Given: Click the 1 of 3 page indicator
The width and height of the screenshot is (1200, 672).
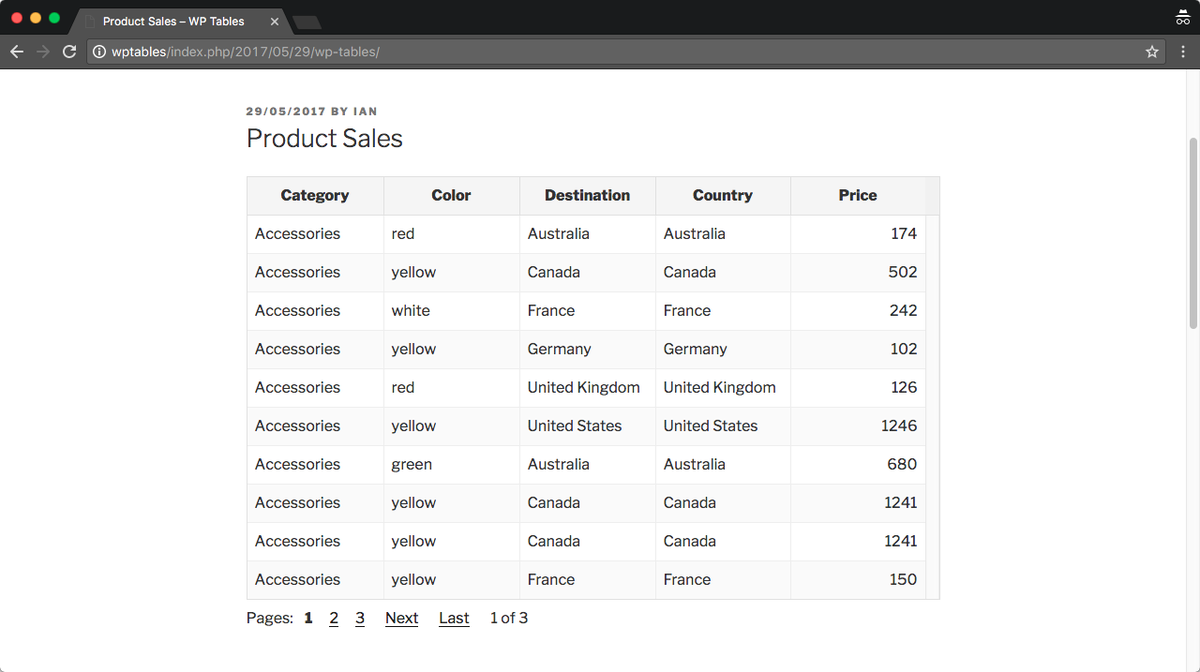Looking at the screenshot, I should point(509,618).
